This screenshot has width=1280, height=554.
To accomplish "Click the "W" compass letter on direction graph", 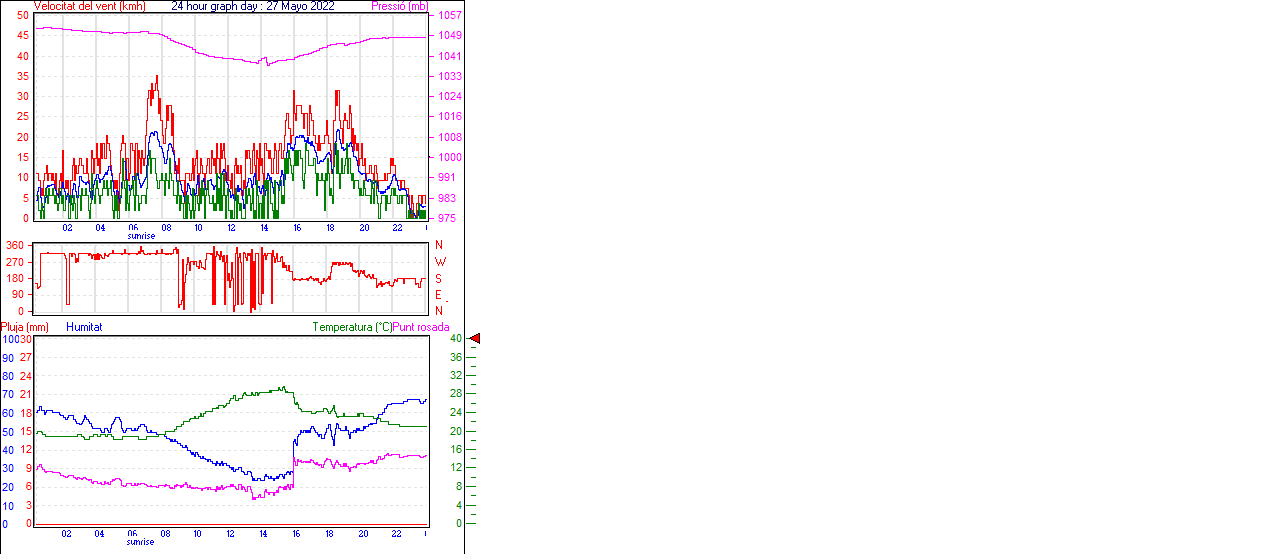I will (439, 262).
